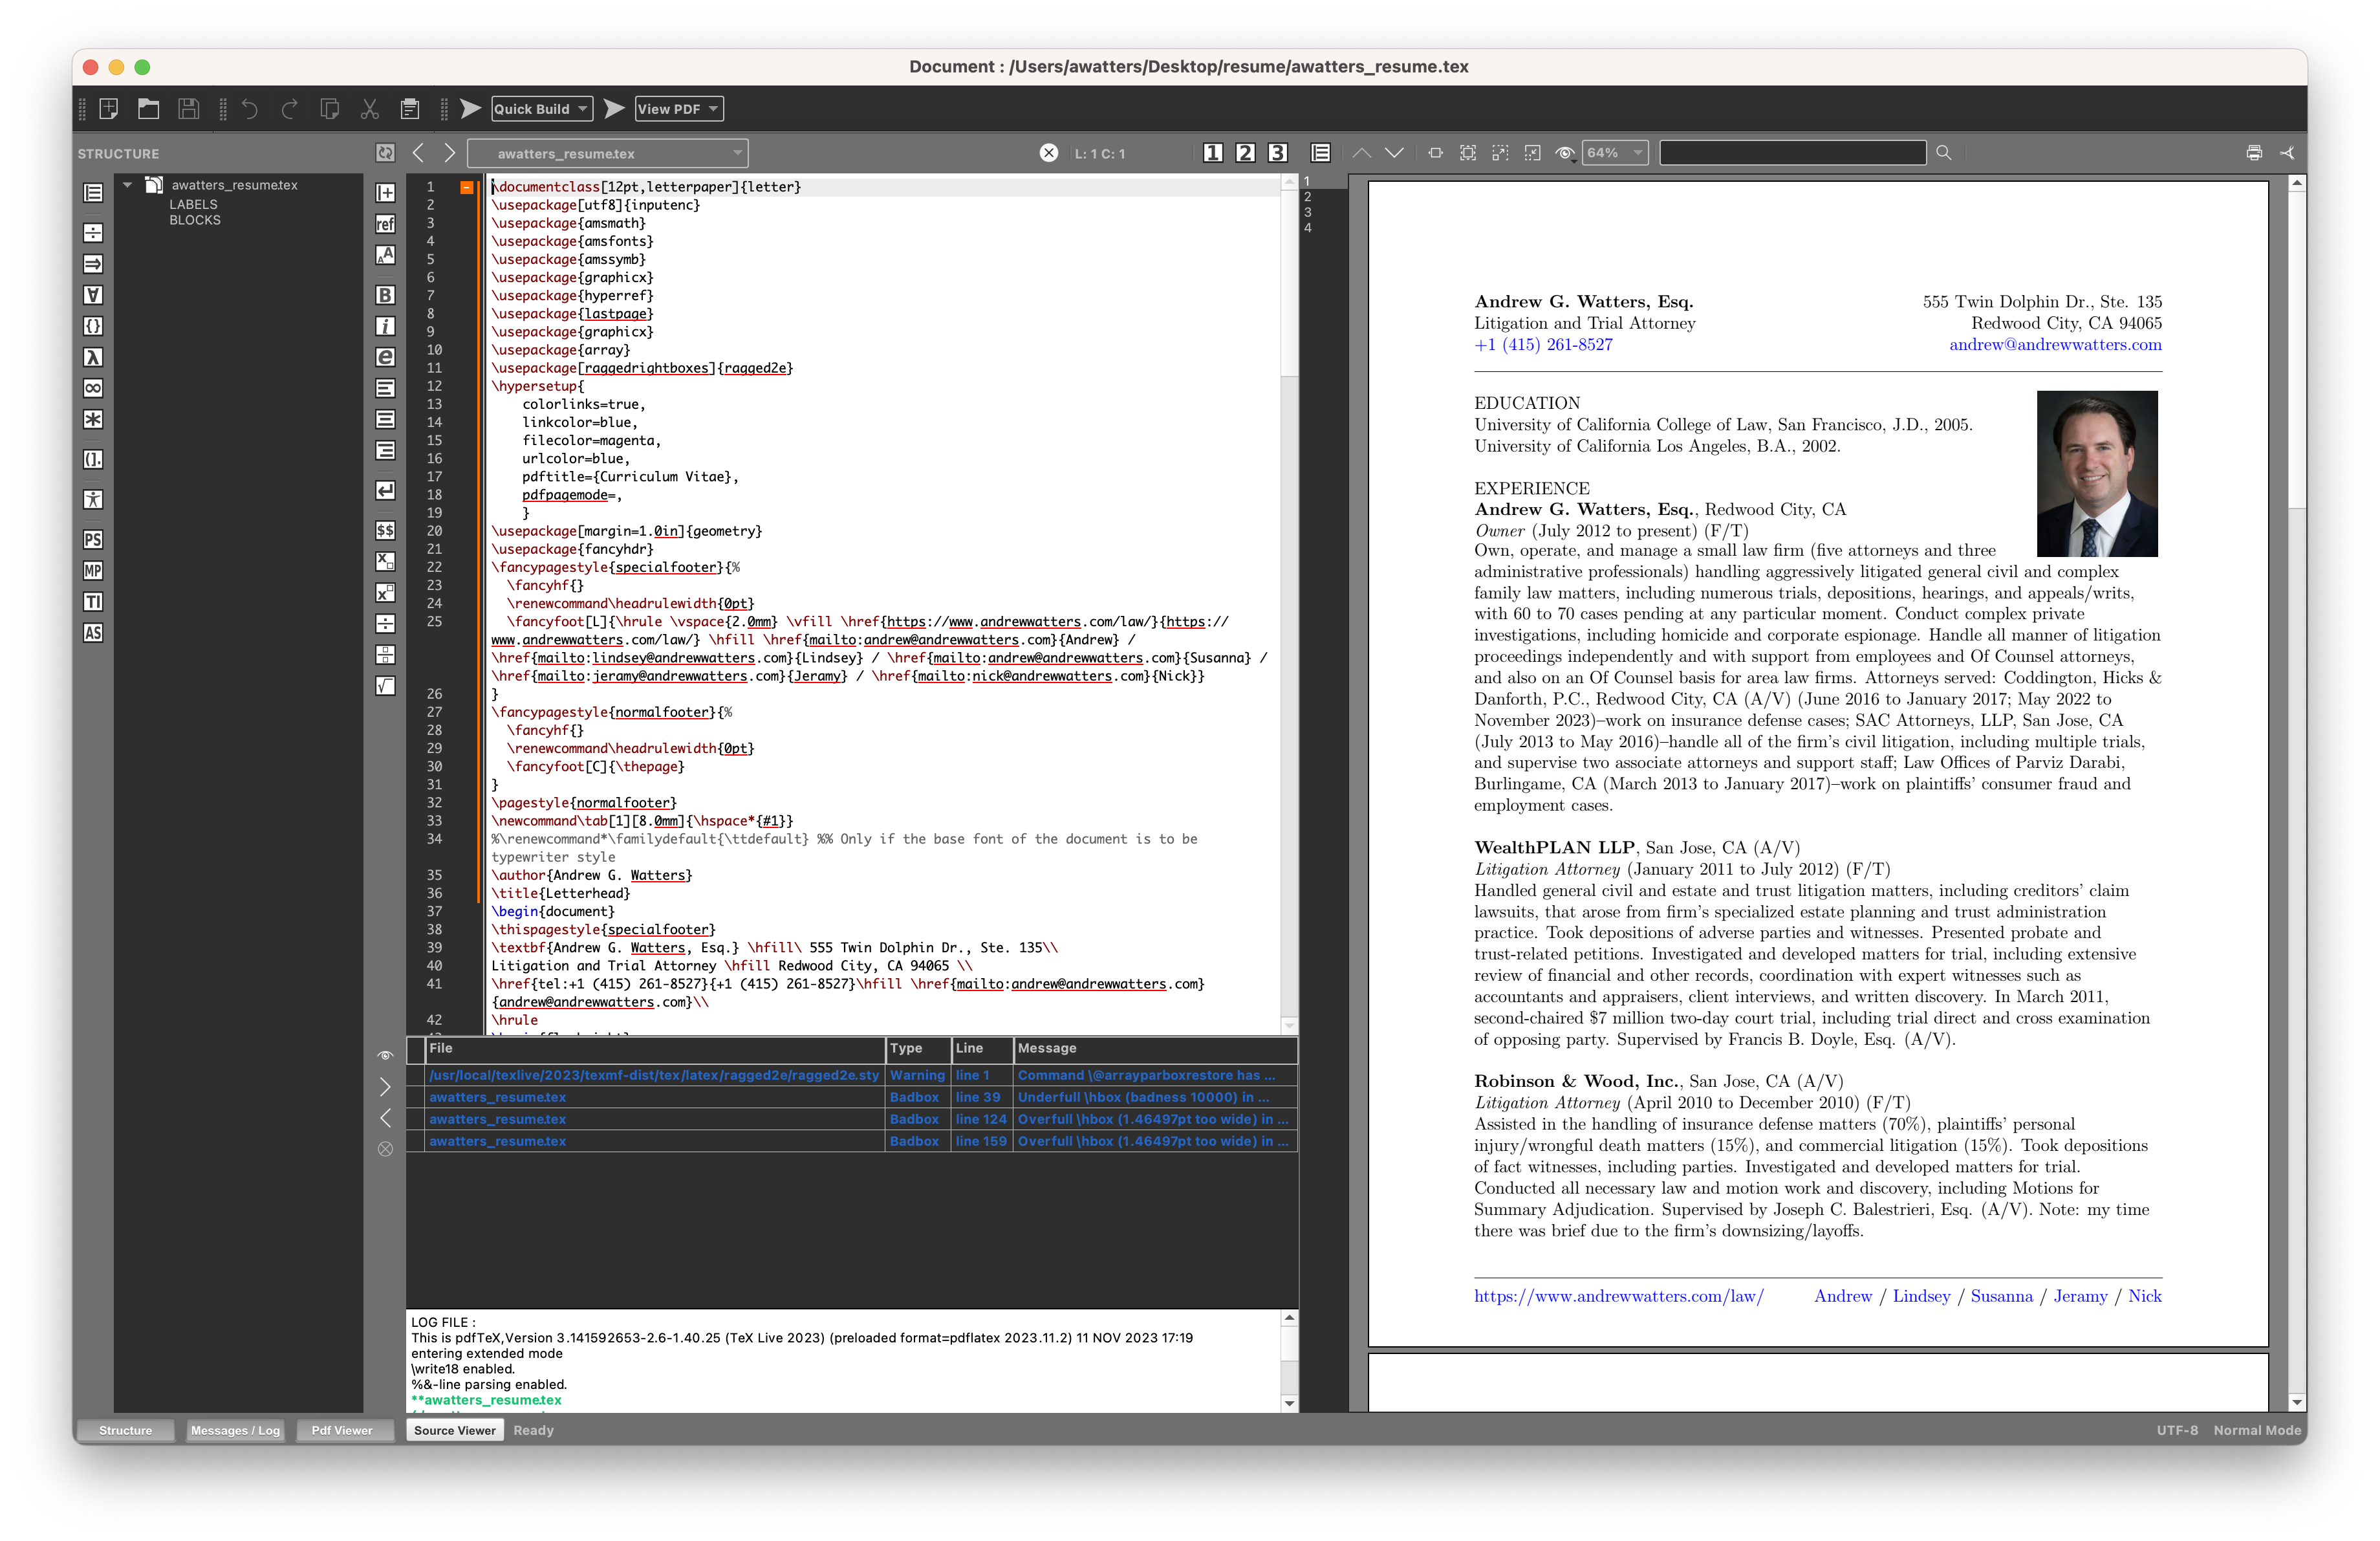
Task: Close the current document with X button
Action: coord(1049,153)
